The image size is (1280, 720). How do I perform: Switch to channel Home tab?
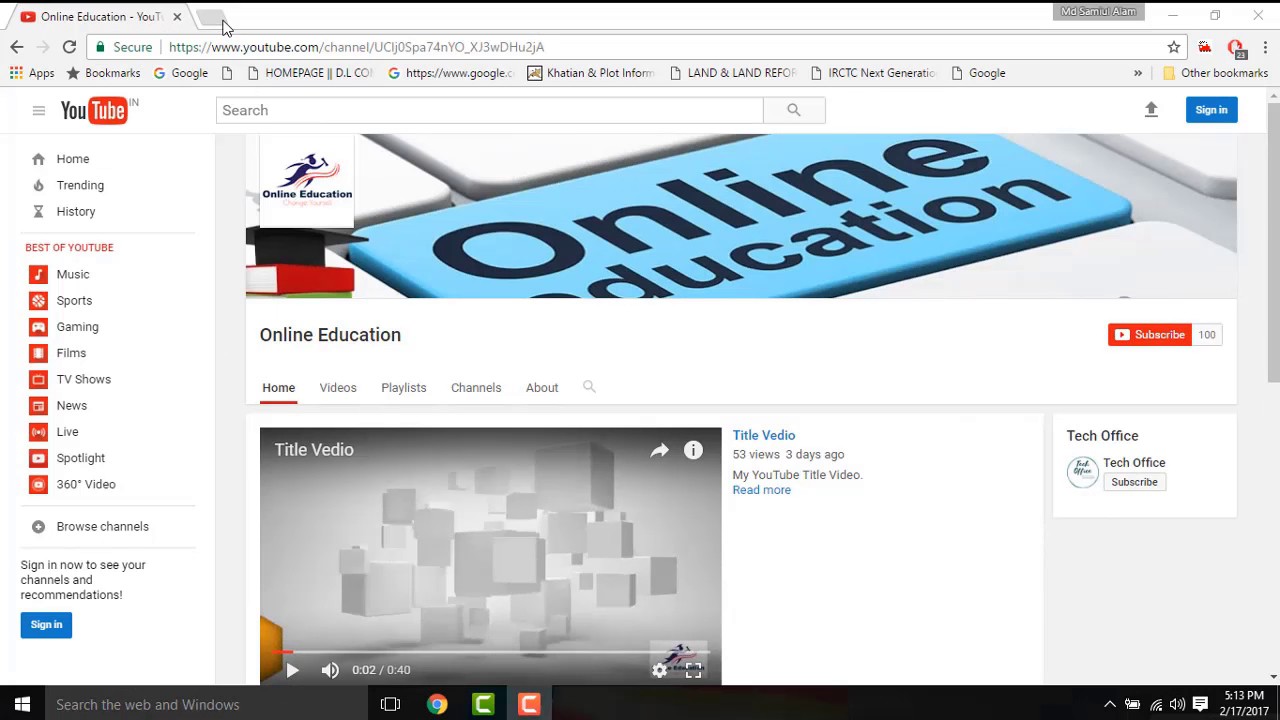point(278,388)
